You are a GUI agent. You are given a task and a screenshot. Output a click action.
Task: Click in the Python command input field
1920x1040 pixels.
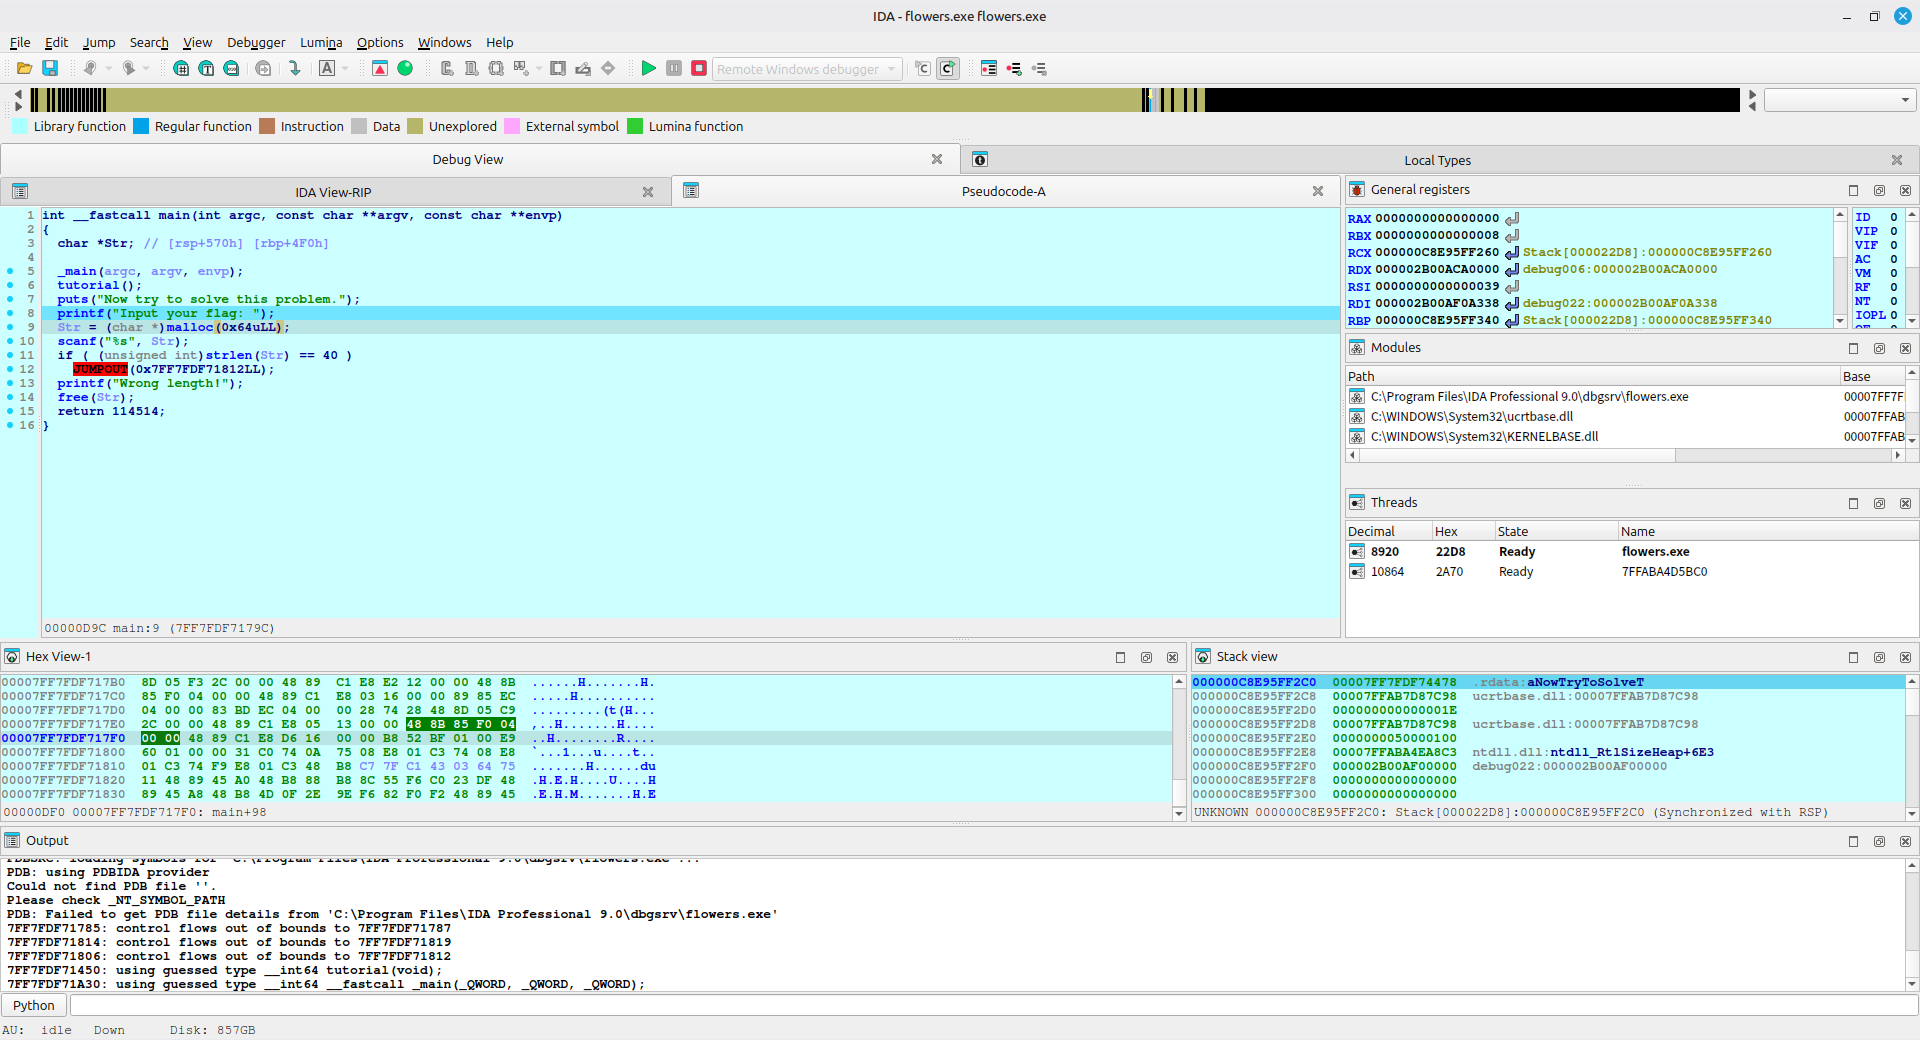coord(990,1005)
